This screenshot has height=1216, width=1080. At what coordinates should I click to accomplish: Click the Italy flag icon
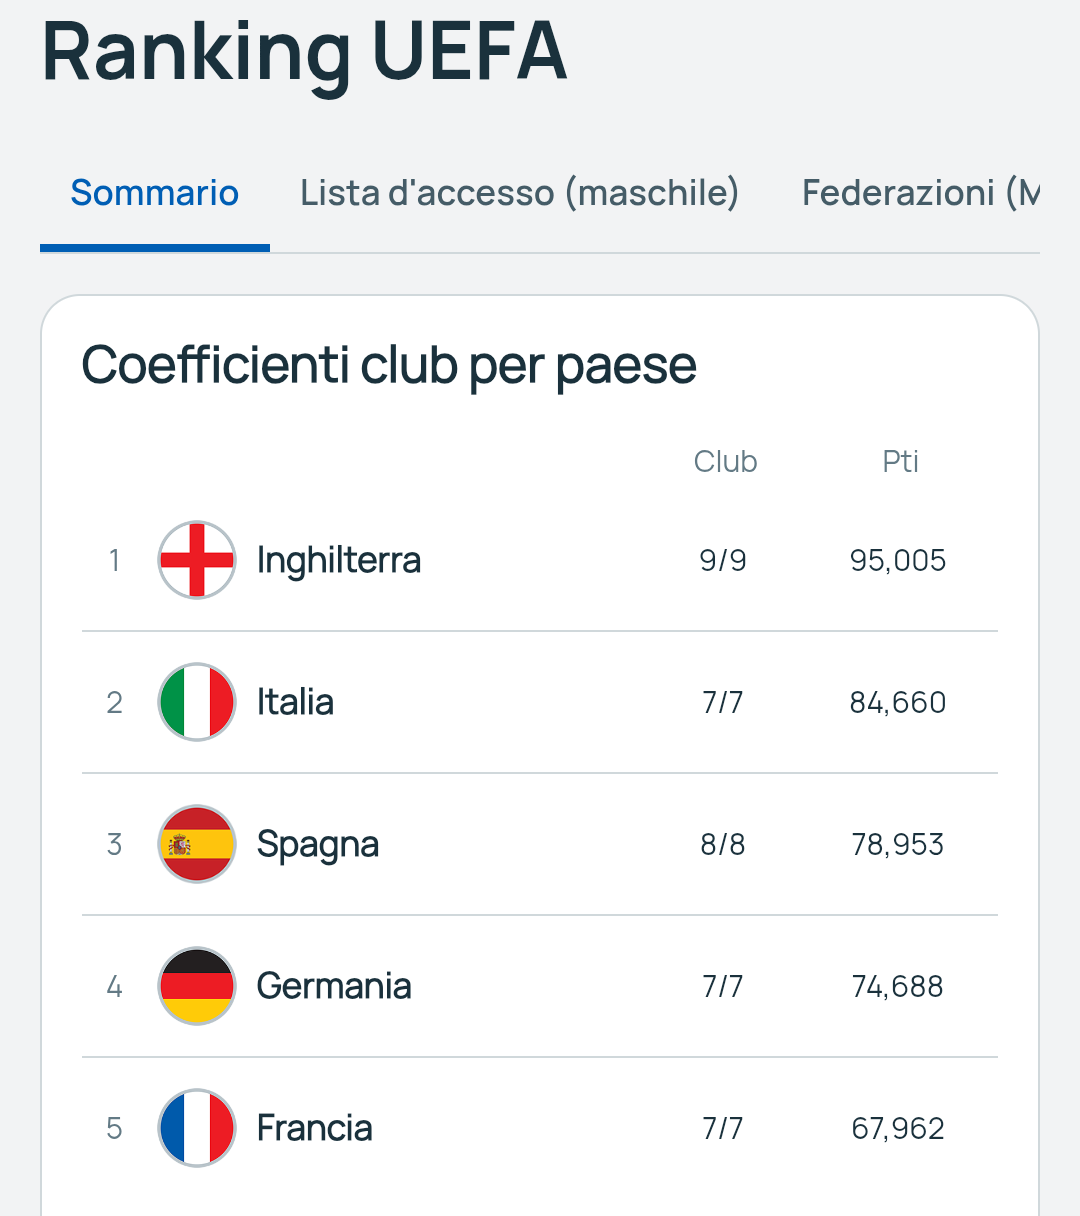[197, 702]
